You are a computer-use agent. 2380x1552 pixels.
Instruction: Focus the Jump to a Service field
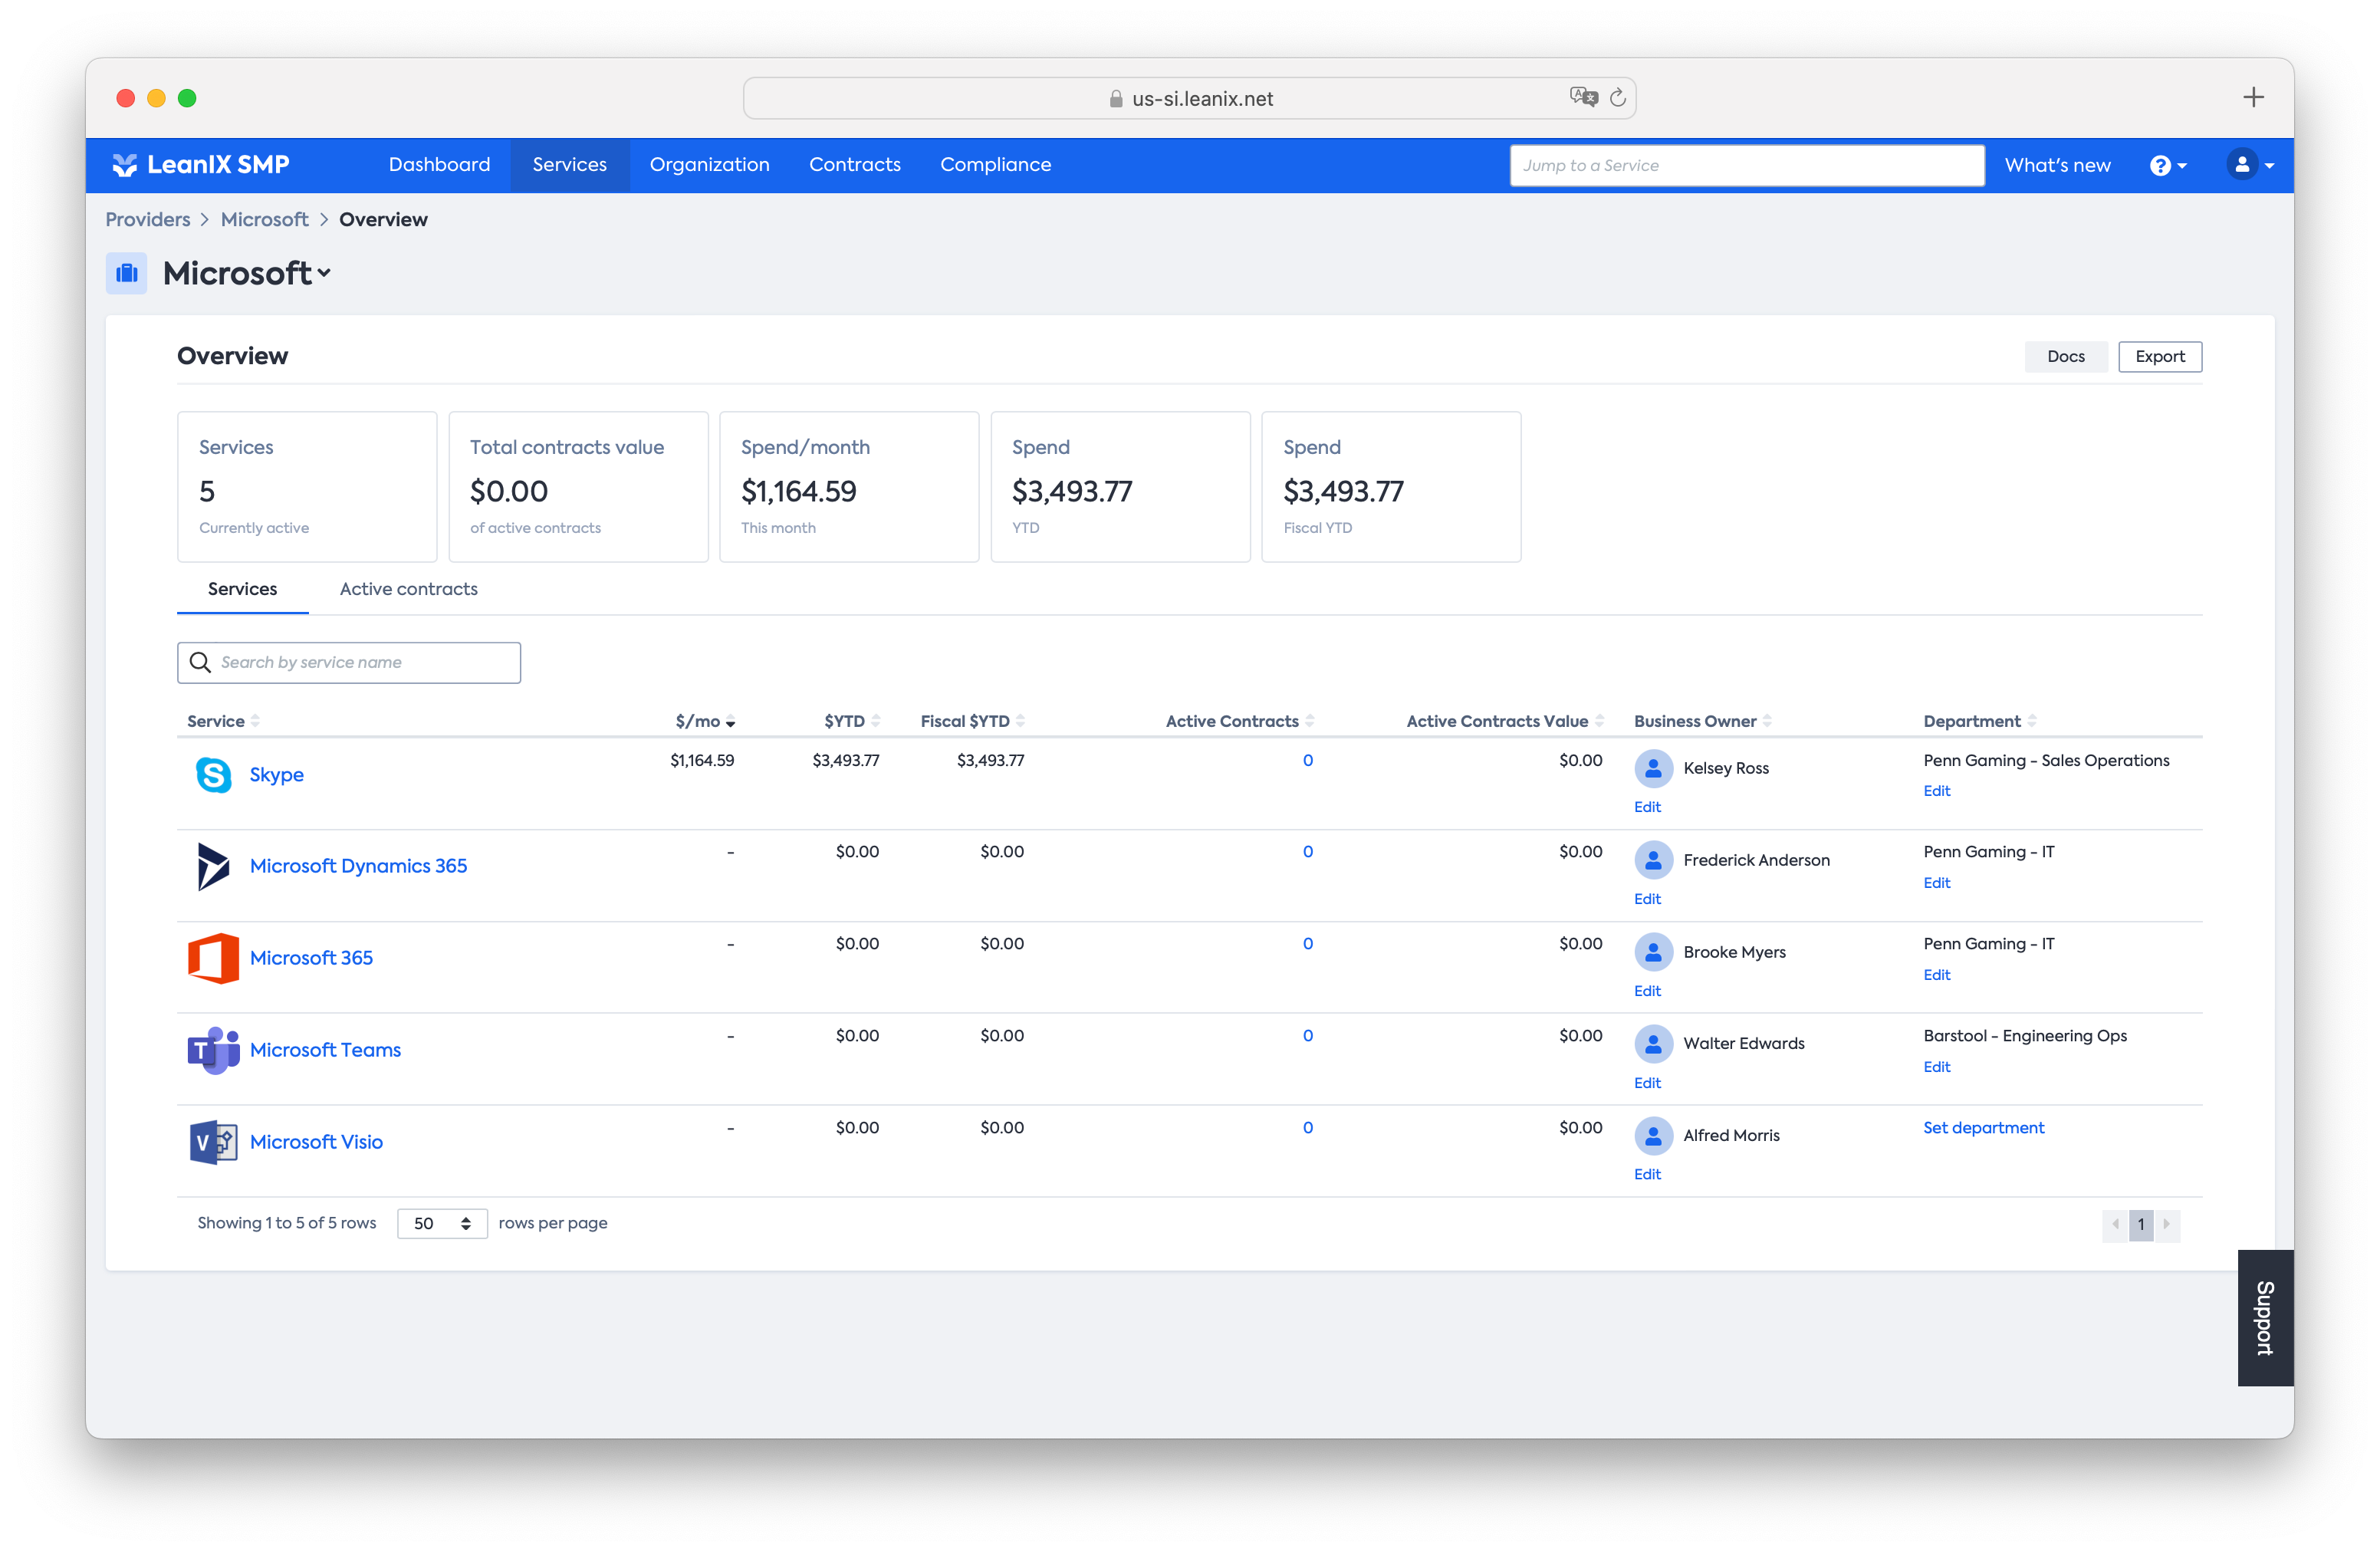click(1746, 166)
